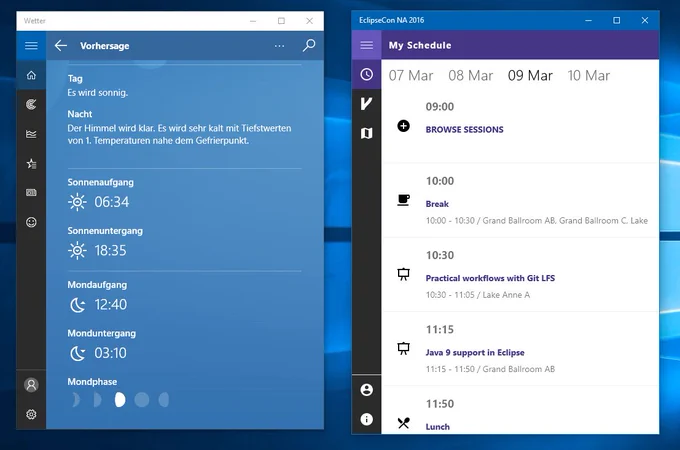680x450 pixels.
Task: Click 'Es wird sonnig.' forecast text
Action: [98, 93]
